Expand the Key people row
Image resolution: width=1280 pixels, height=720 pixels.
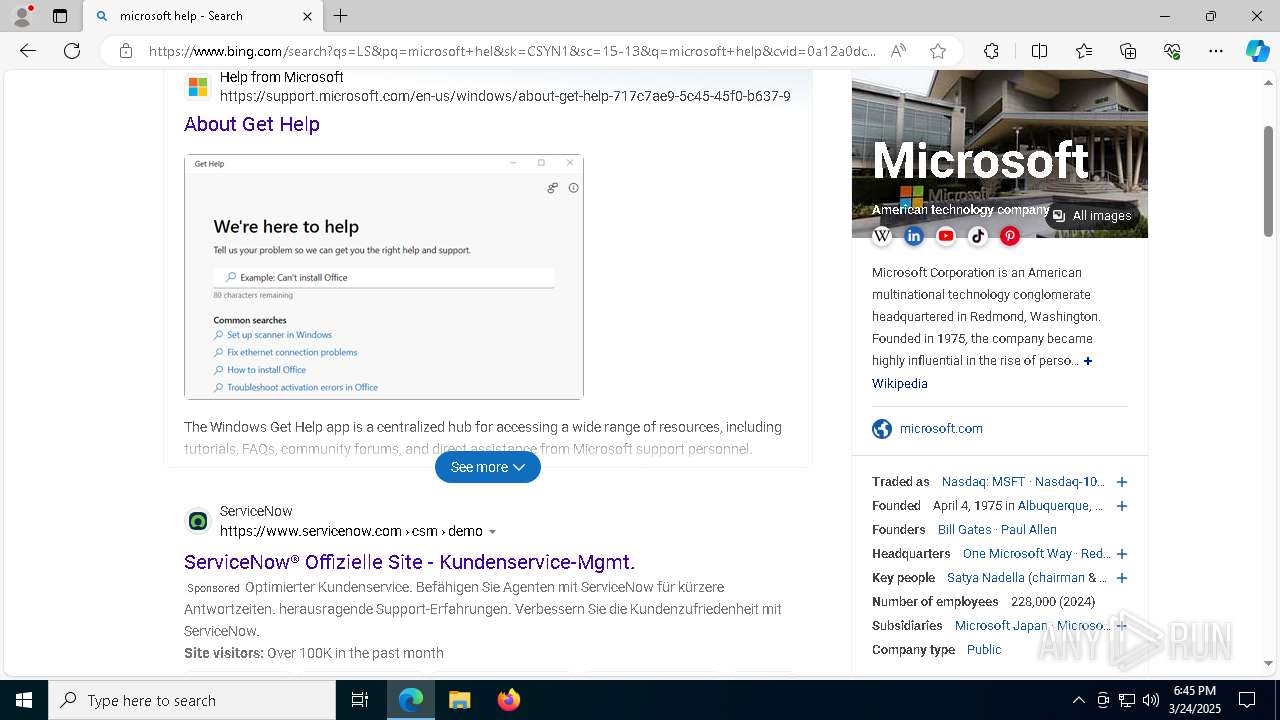coord(1122,578)
